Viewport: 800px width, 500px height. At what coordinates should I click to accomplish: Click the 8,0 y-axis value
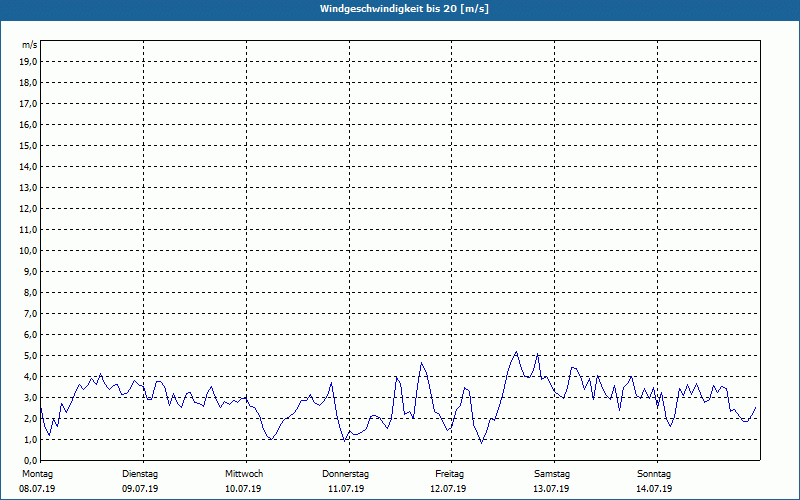coord(31,292)
